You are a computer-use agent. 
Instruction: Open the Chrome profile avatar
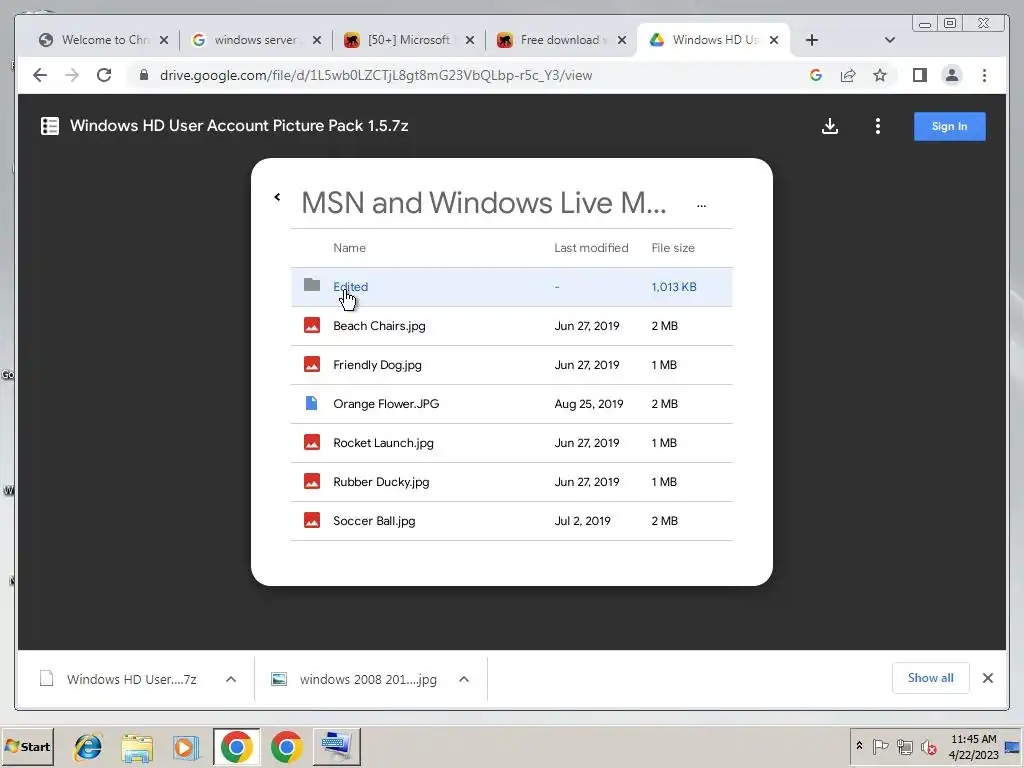(x=952, y=75)
